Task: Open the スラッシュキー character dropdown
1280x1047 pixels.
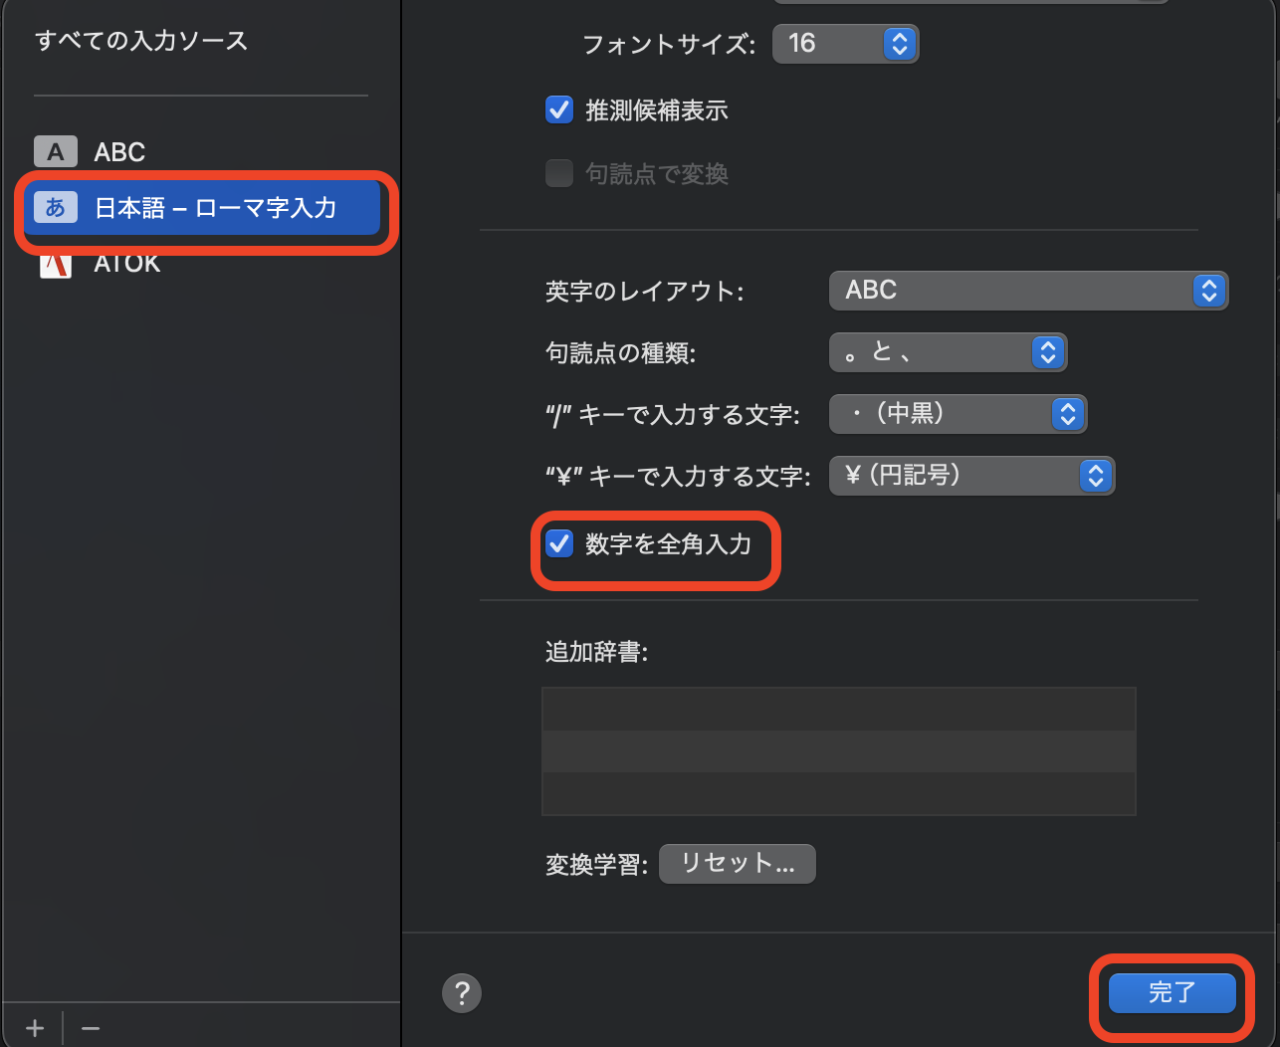Action: pyautogui.click(x=1067, y=413)
